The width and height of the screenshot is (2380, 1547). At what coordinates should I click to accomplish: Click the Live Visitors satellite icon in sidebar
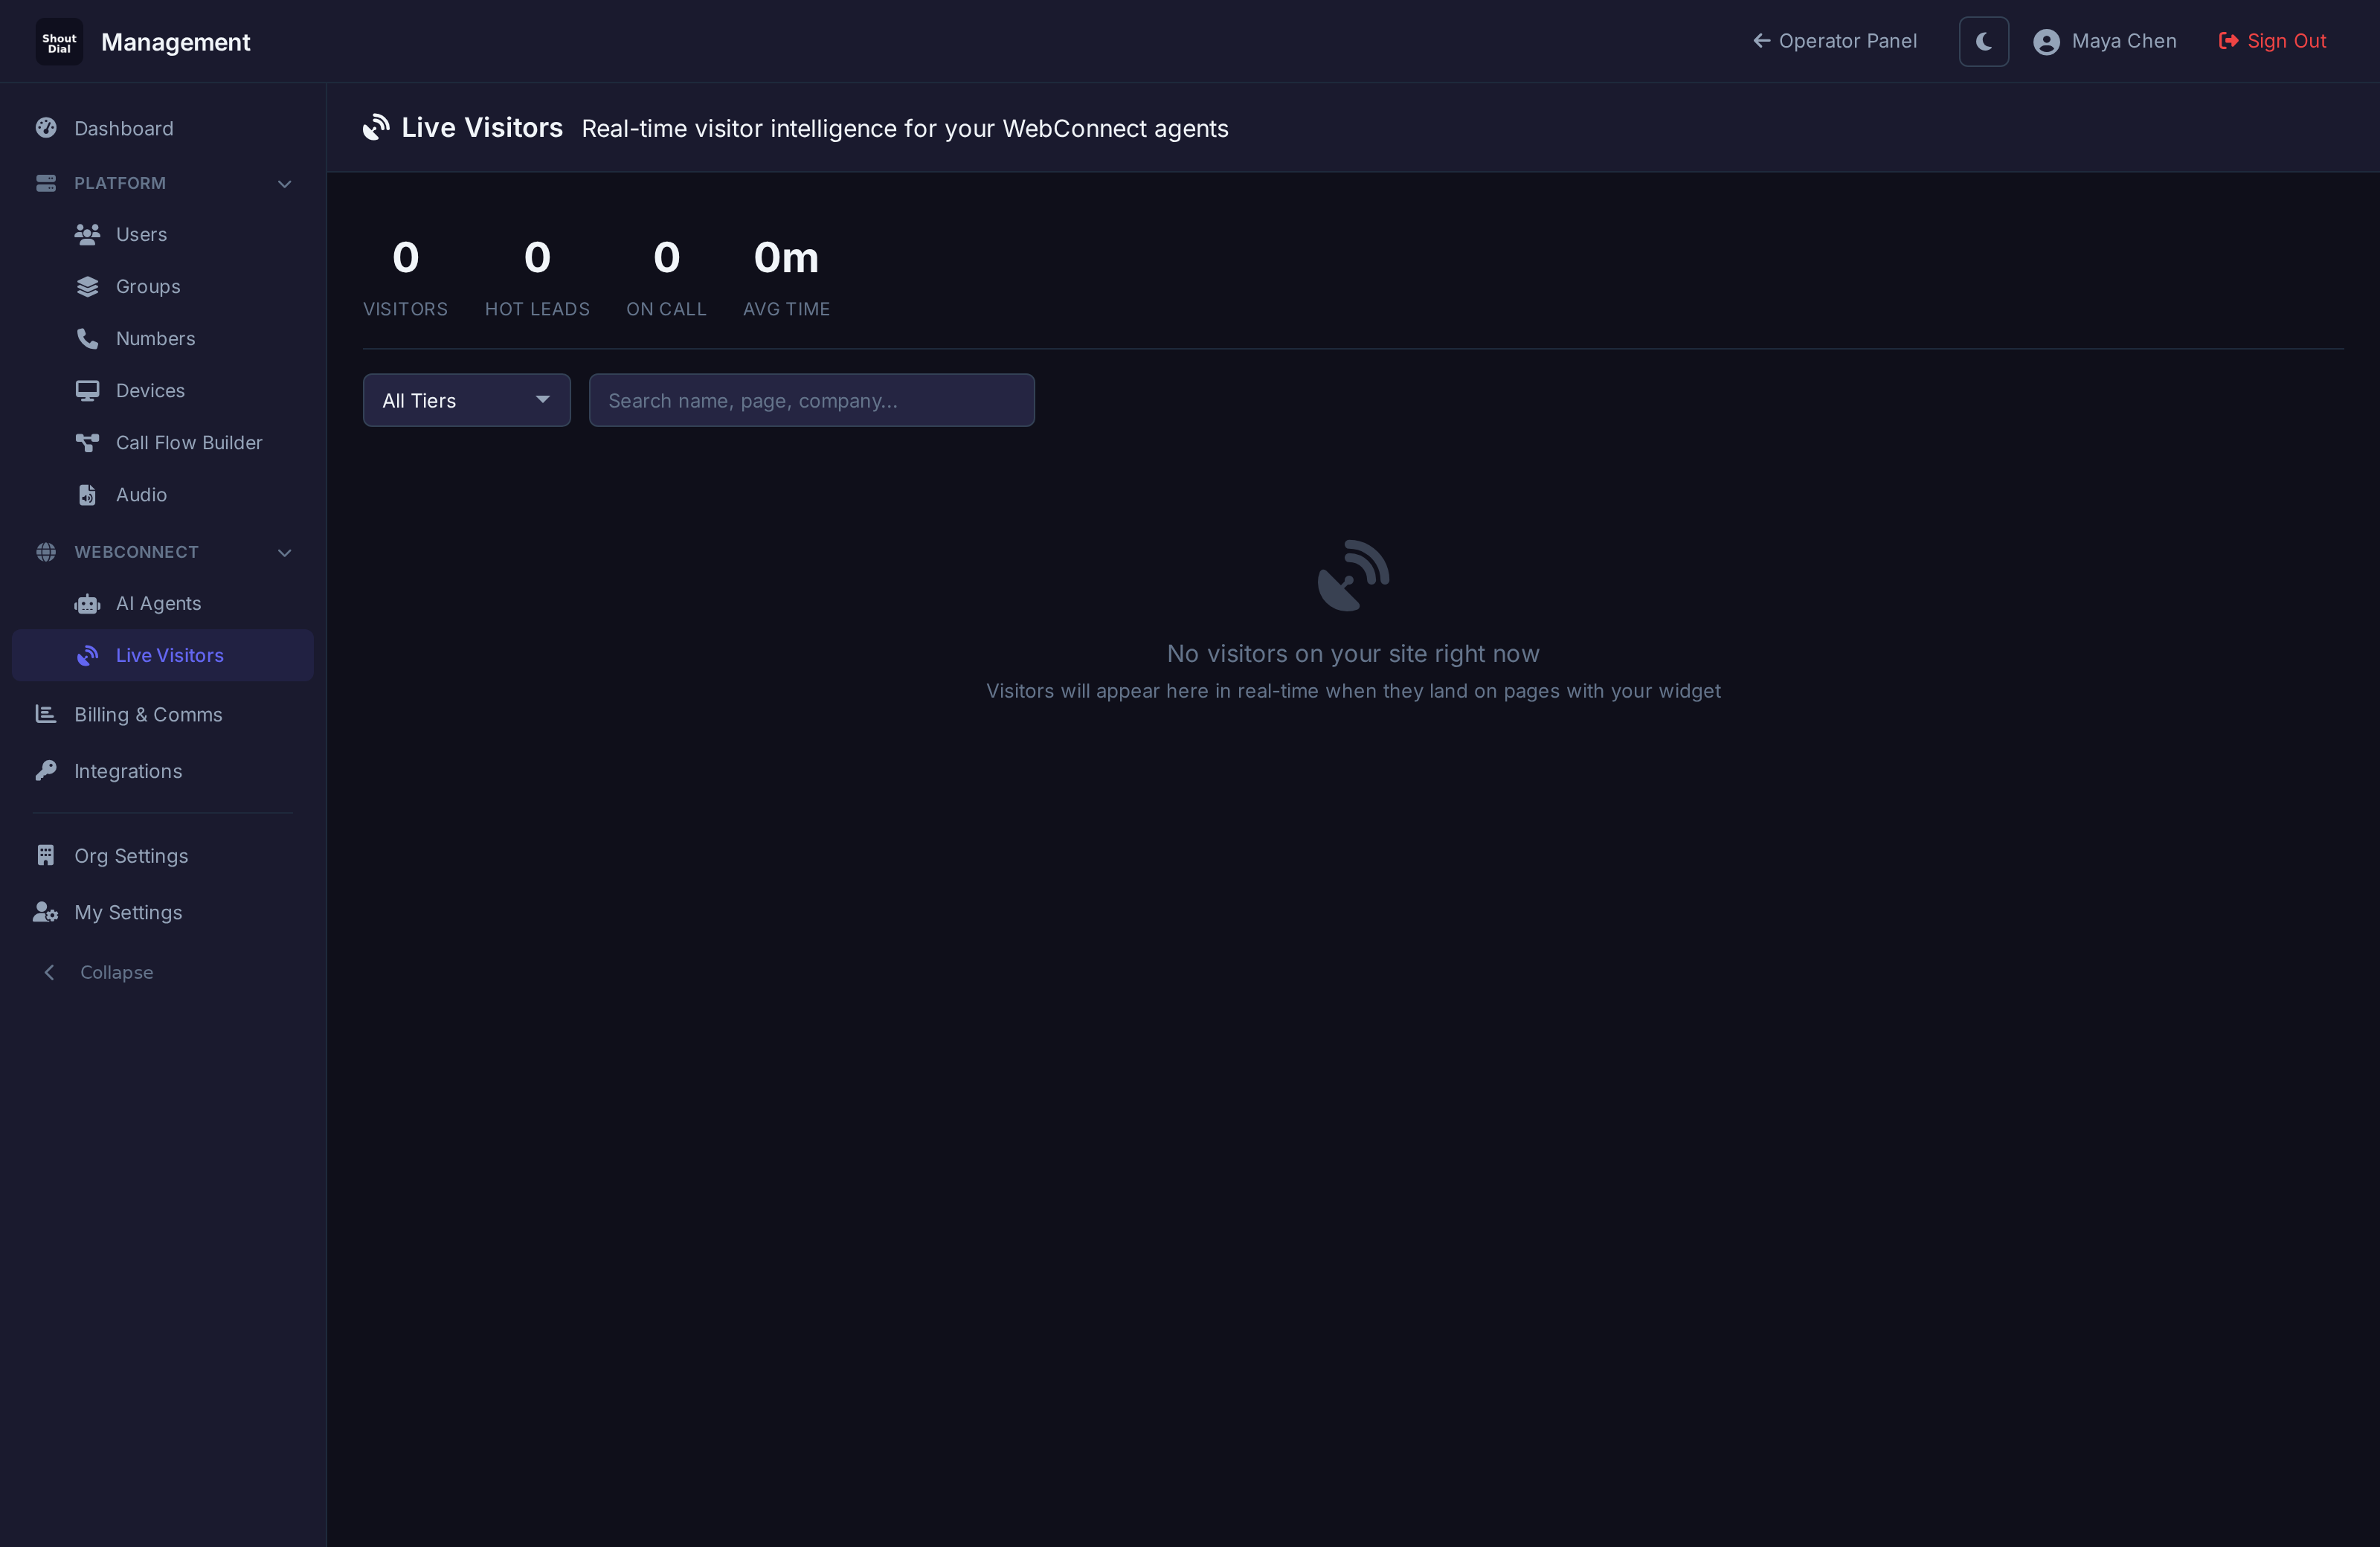click(88, 655)
